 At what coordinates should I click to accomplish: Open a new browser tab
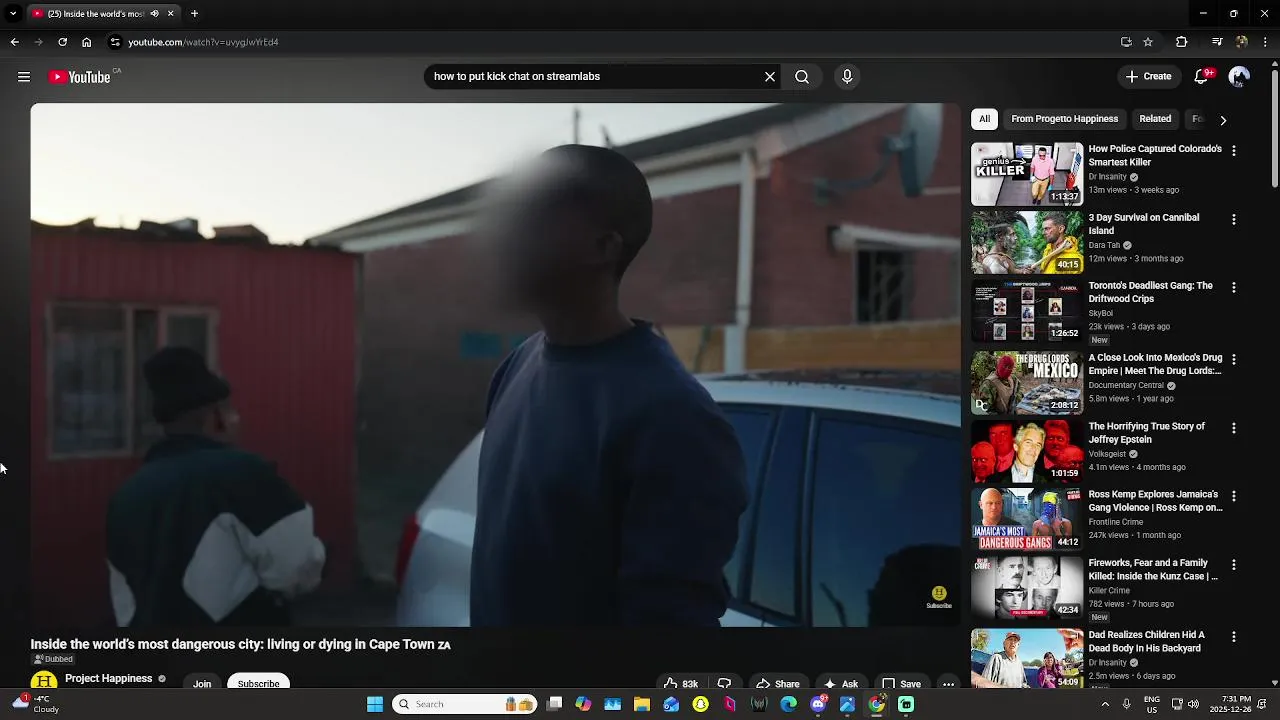[194, 14]
